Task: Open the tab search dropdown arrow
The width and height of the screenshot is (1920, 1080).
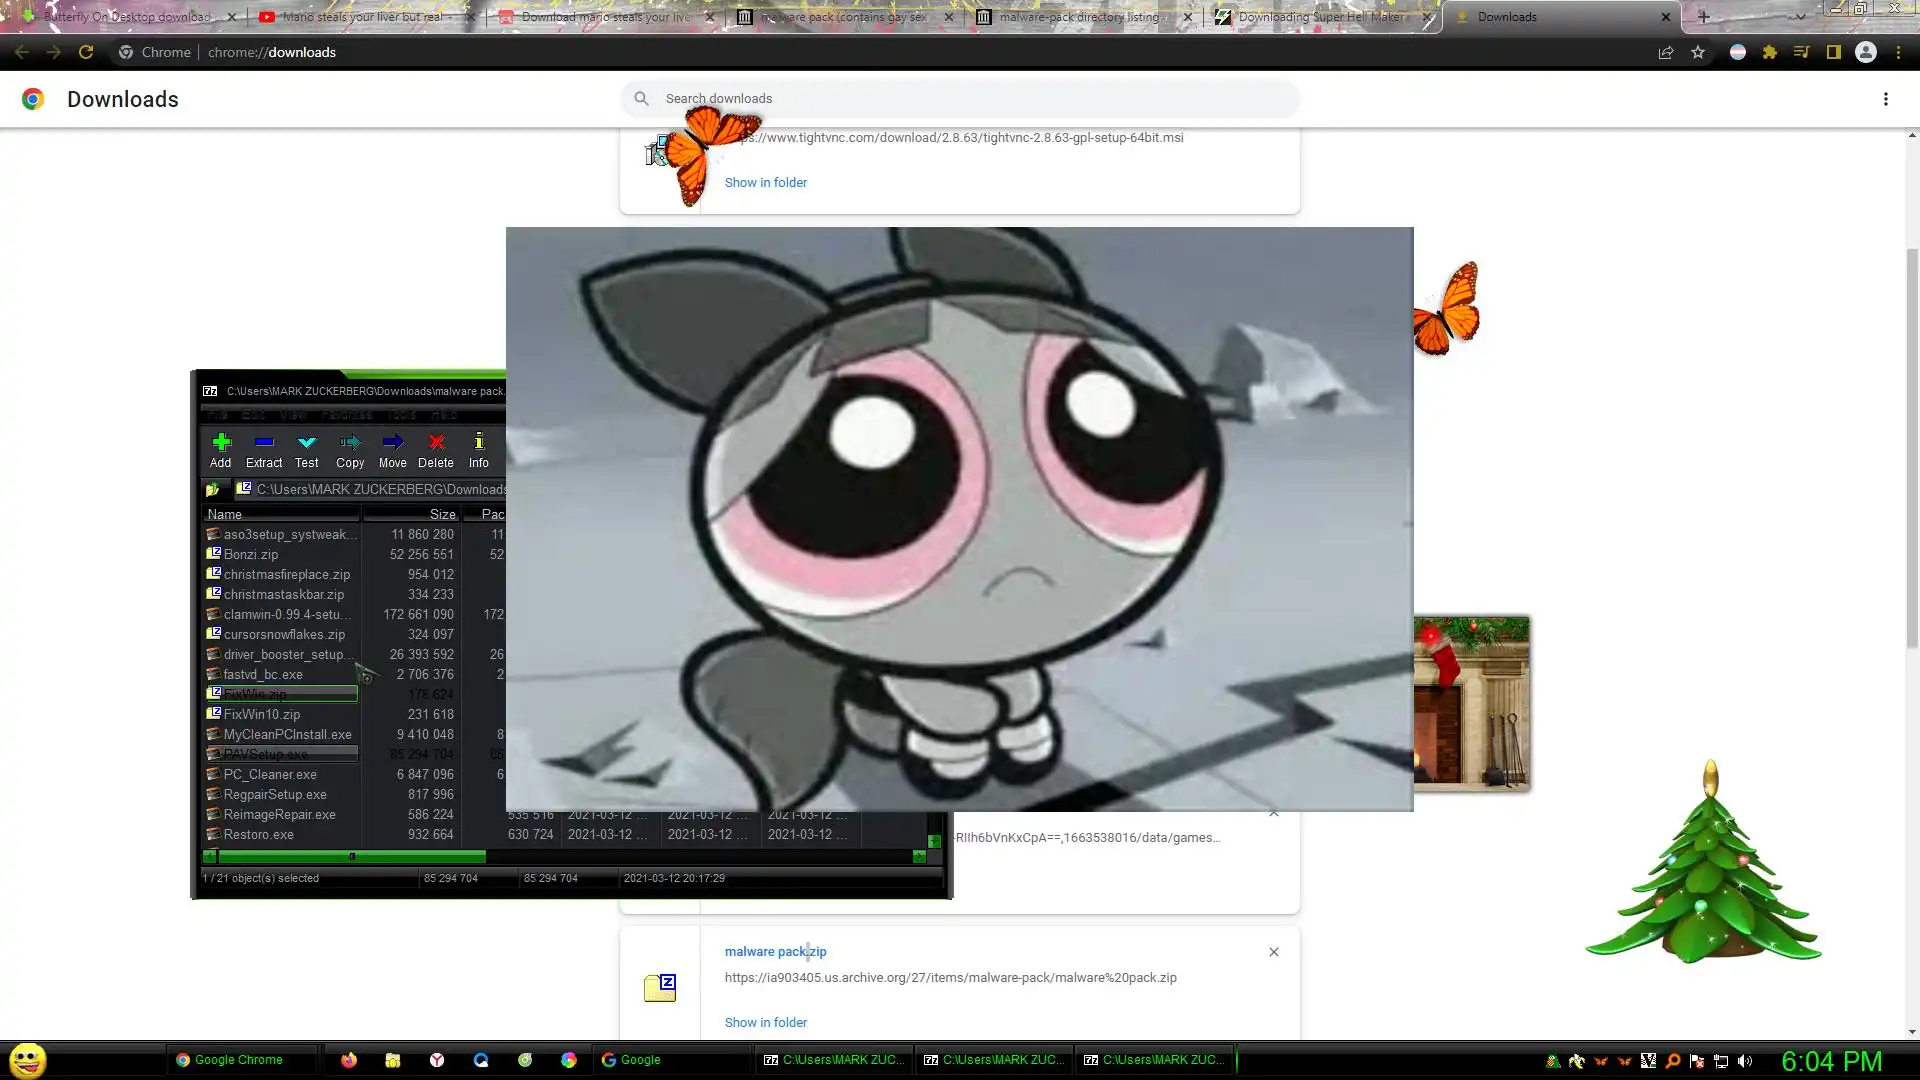Action: click(x=1800, y=16)
